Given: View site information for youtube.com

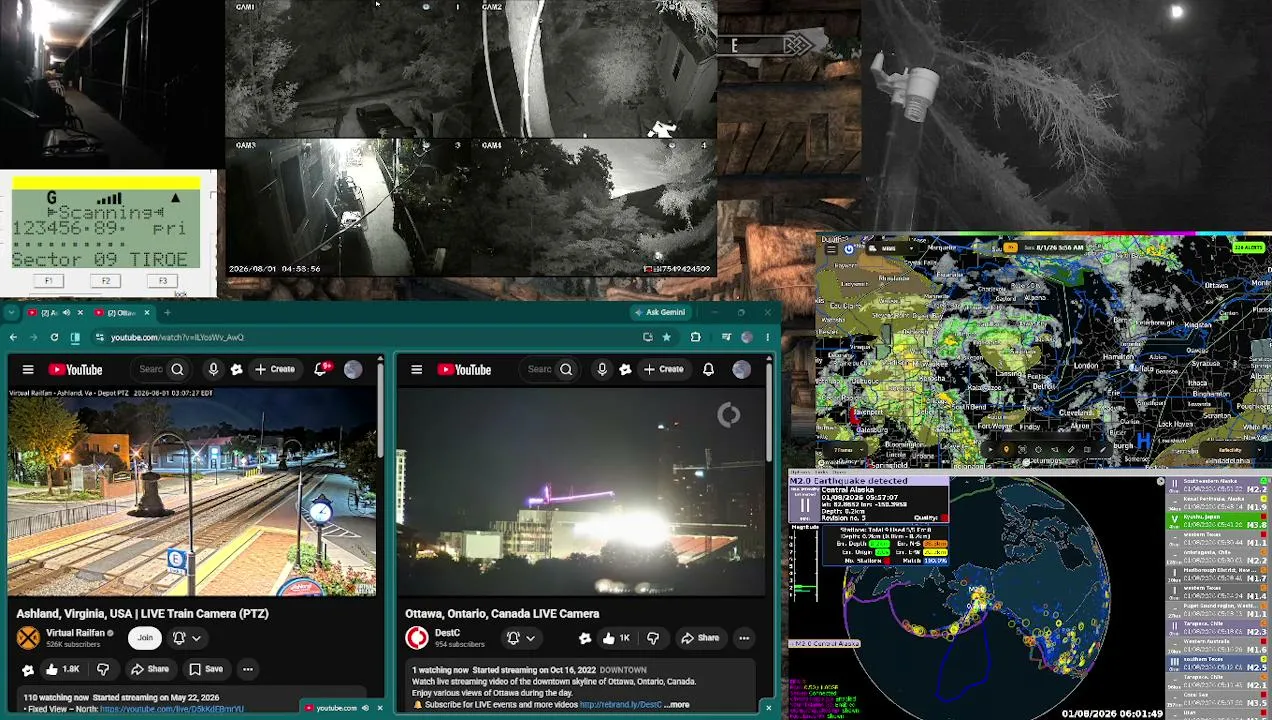Looking at the screenshot, I should [x=98, y=337].
